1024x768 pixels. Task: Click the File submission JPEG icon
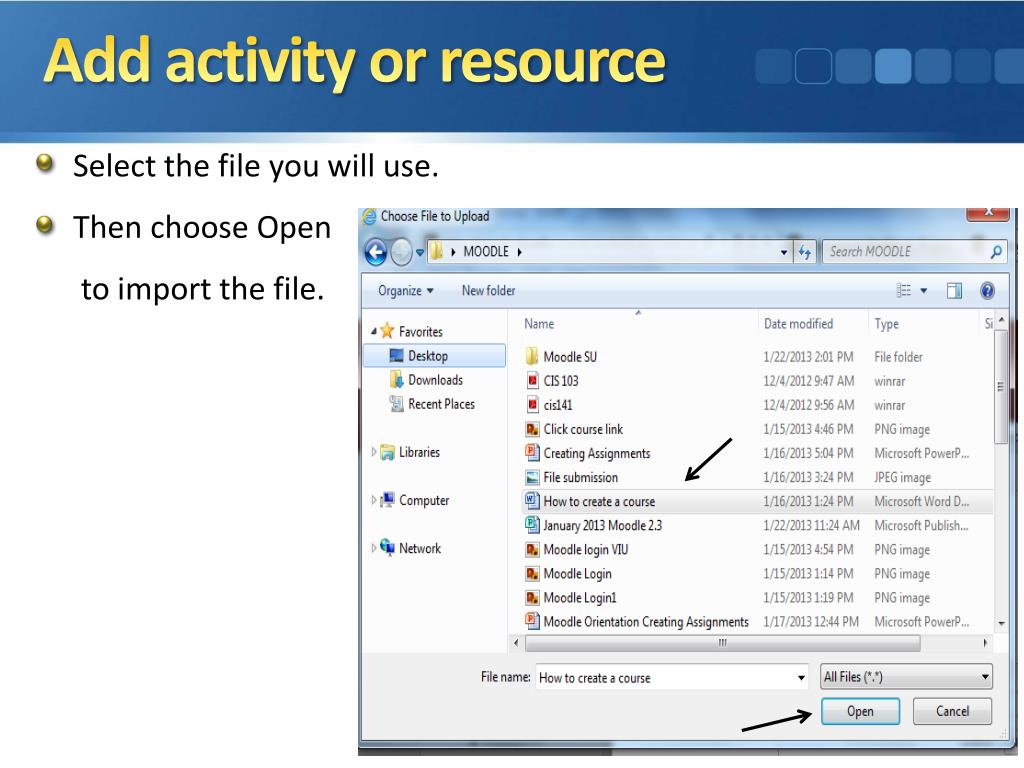[x=532, y=477]
